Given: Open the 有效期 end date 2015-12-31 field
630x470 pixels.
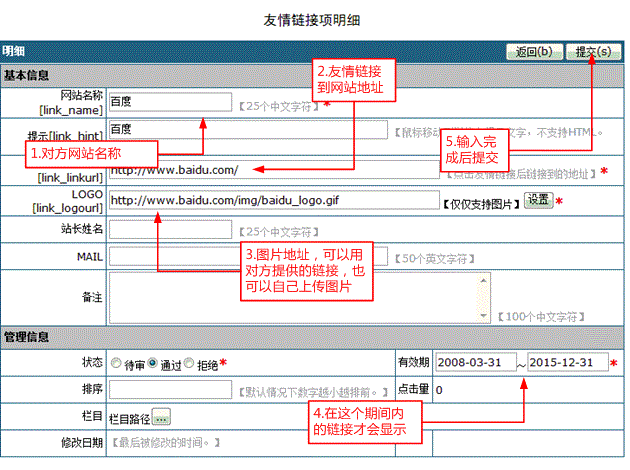Looking at the screenshot, I should coord(568,362).
